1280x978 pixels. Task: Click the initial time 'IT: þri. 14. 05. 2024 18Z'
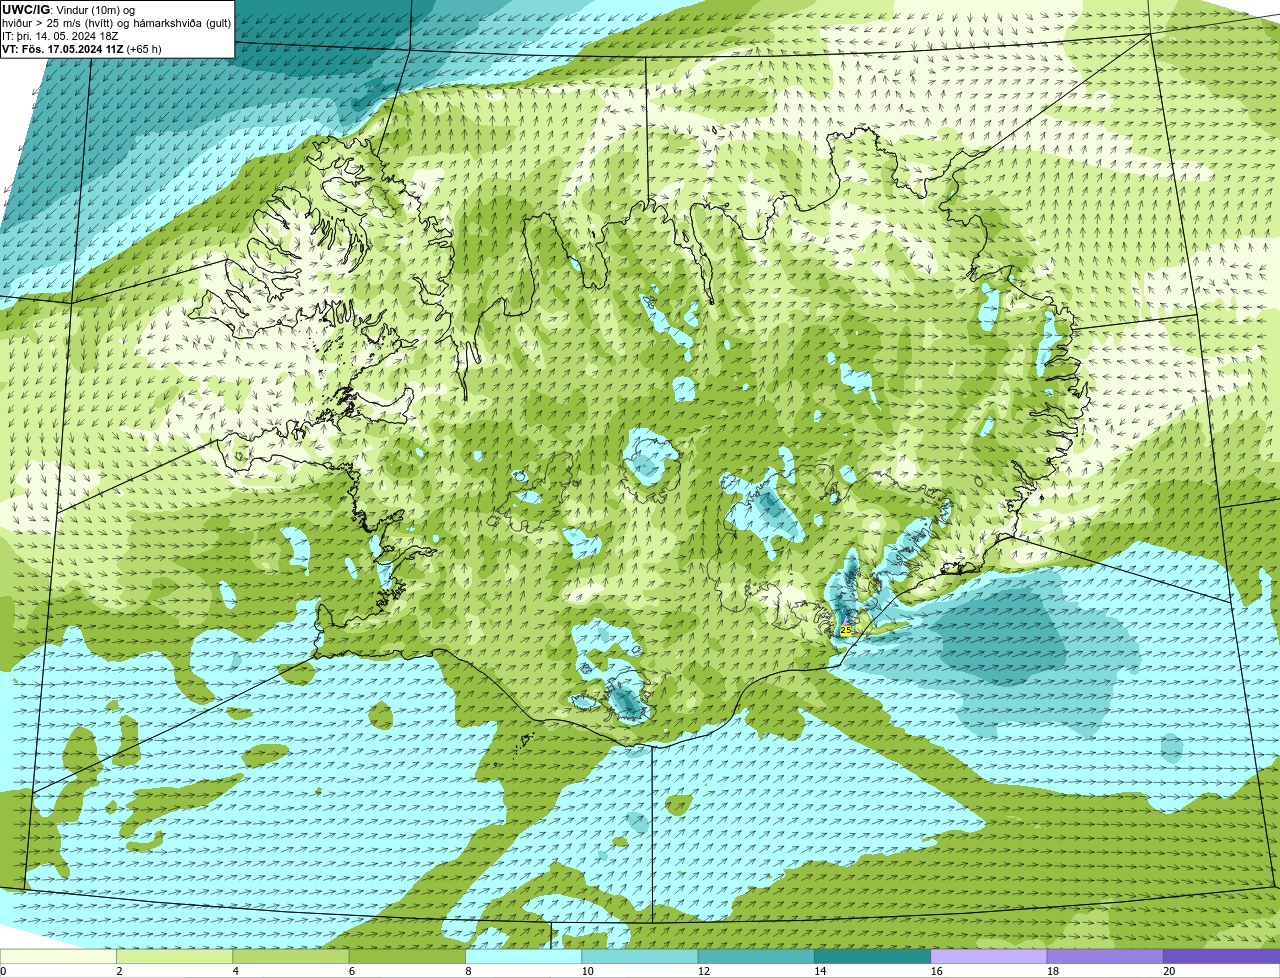(61, 36)
